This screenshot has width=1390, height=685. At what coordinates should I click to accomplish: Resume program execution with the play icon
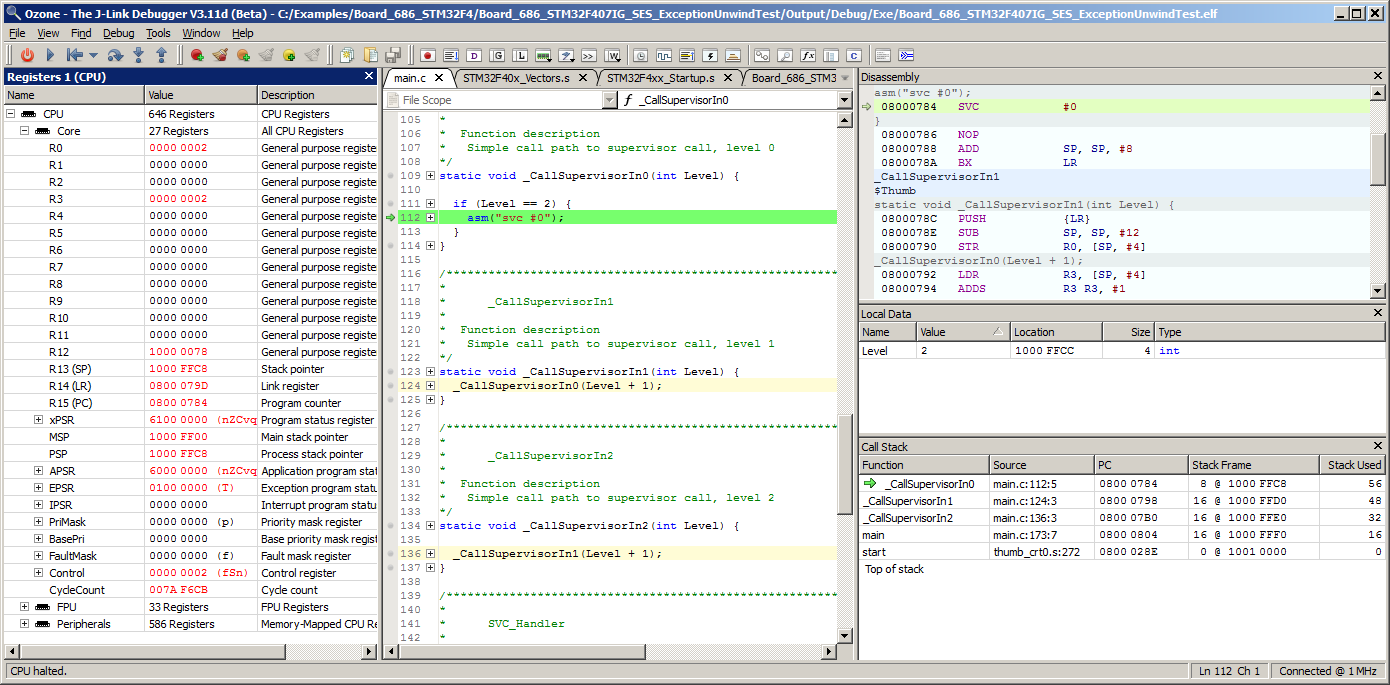point(49,55)
